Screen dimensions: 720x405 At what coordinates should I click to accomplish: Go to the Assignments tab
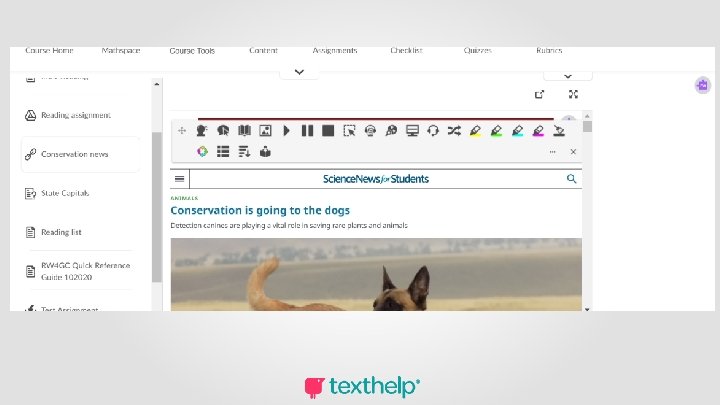tap(335, 51)
